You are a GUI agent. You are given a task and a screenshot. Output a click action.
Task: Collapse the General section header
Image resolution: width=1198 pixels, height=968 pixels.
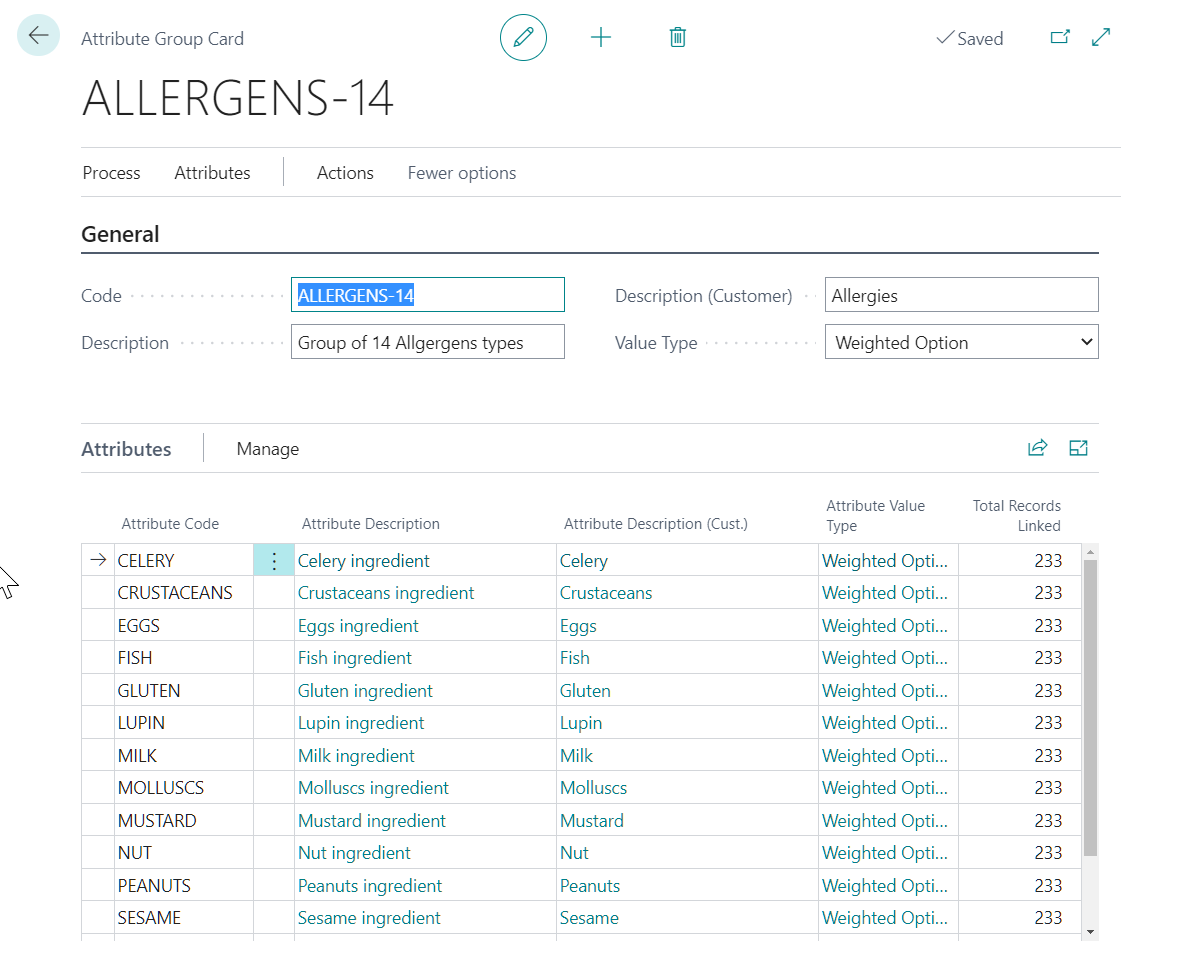(121, 234)
